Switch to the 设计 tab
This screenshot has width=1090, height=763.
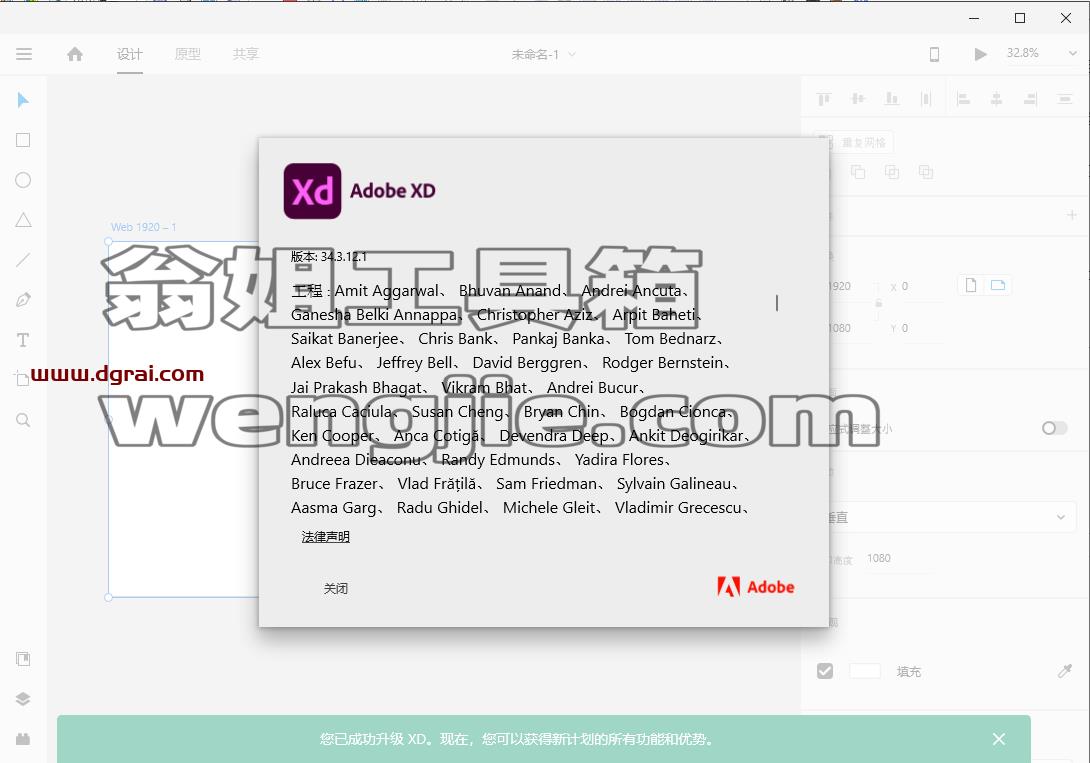(129, 54)
